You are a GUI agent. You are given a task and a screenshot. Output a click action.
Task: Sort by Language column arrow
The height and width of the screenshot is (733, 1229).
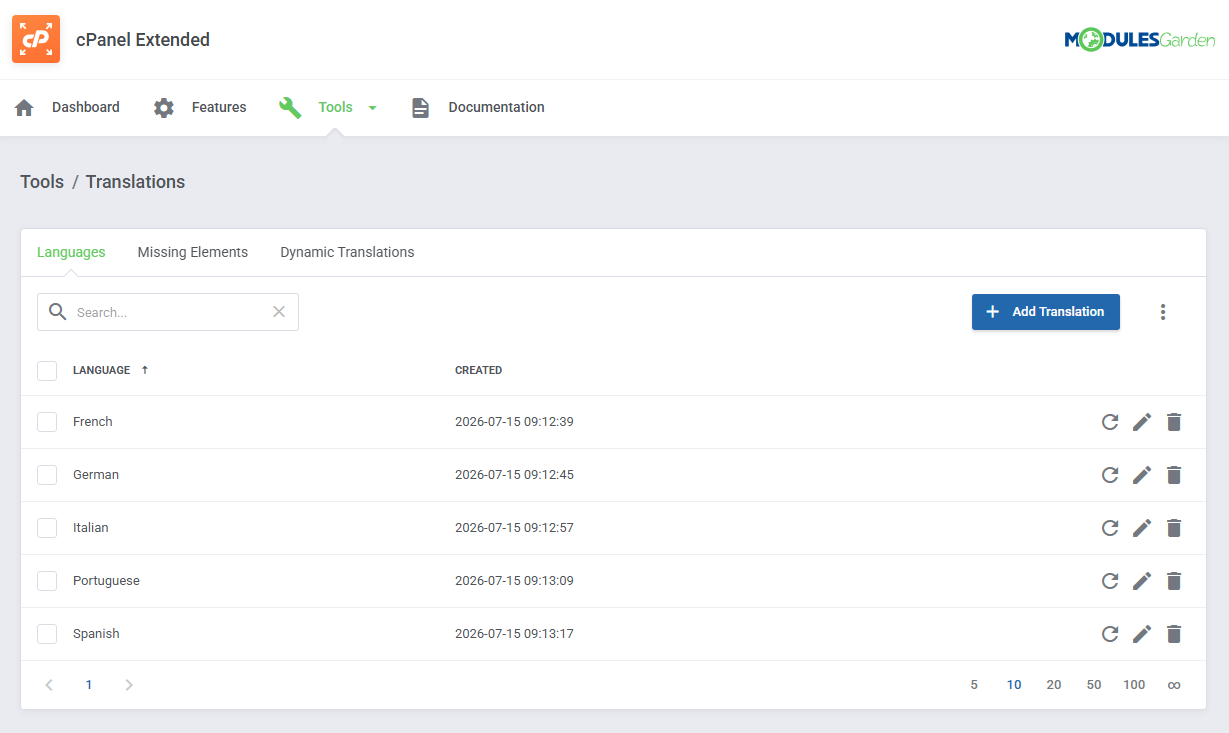[144, 370]
